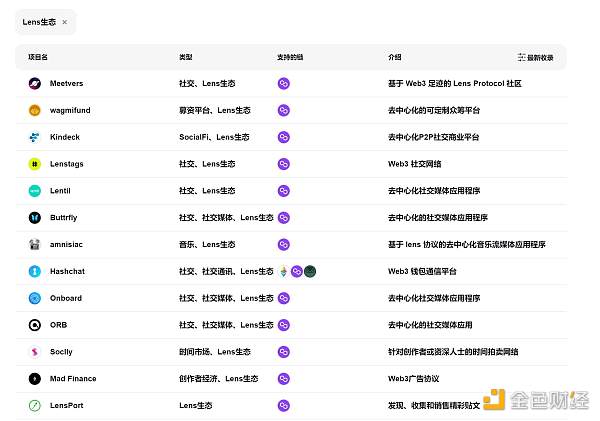Click amnisiac's 音乐、Lens生态 type cell
The width and height of the screenshot is (600, 421).
(x=207, y=244)
